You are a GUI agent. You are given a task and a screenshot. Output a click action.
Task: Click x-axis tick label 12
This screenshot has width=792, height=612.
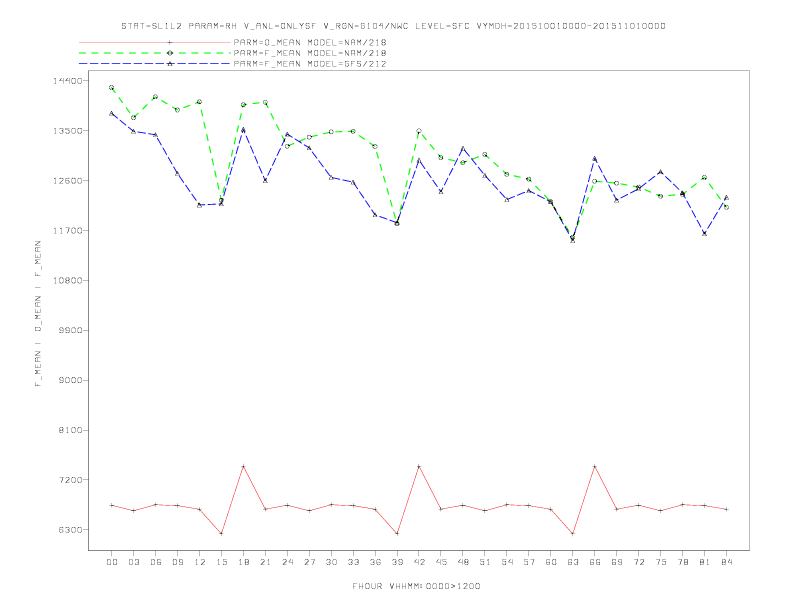click(x=200, y=562)
